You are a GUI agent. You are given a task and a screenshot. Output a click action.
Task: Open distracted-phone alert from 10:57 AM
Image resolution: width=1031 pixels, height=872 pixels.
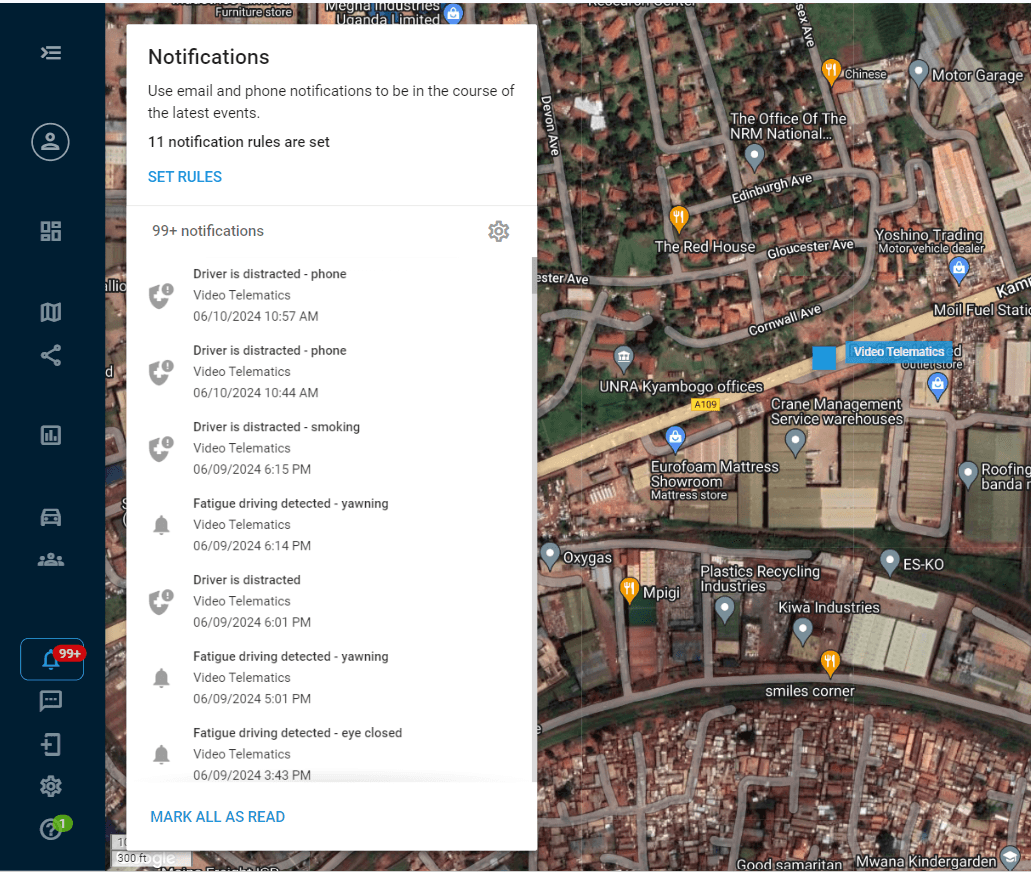point(329,295)
